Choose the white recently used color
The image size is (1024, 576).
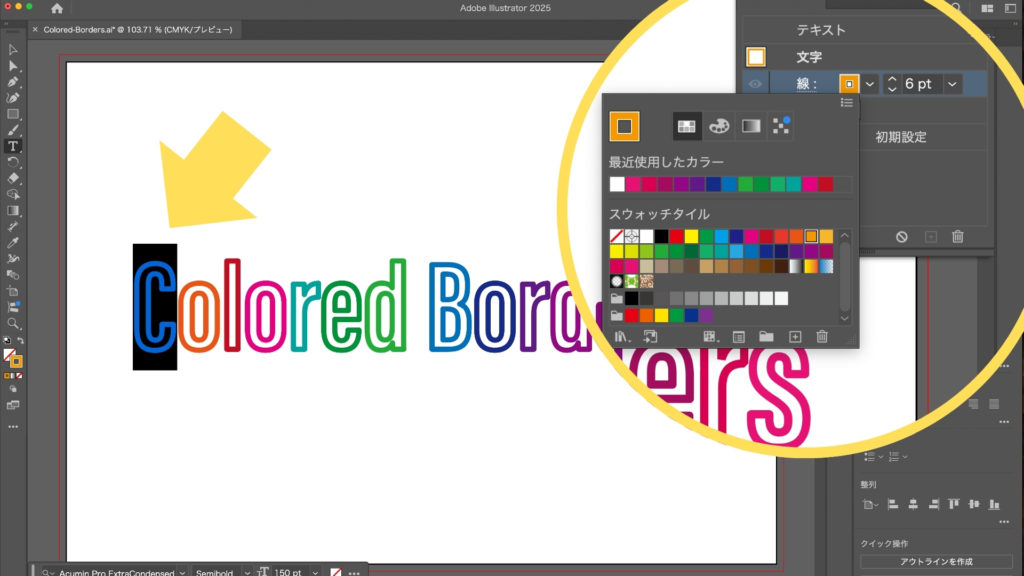[x=617, y=184]
